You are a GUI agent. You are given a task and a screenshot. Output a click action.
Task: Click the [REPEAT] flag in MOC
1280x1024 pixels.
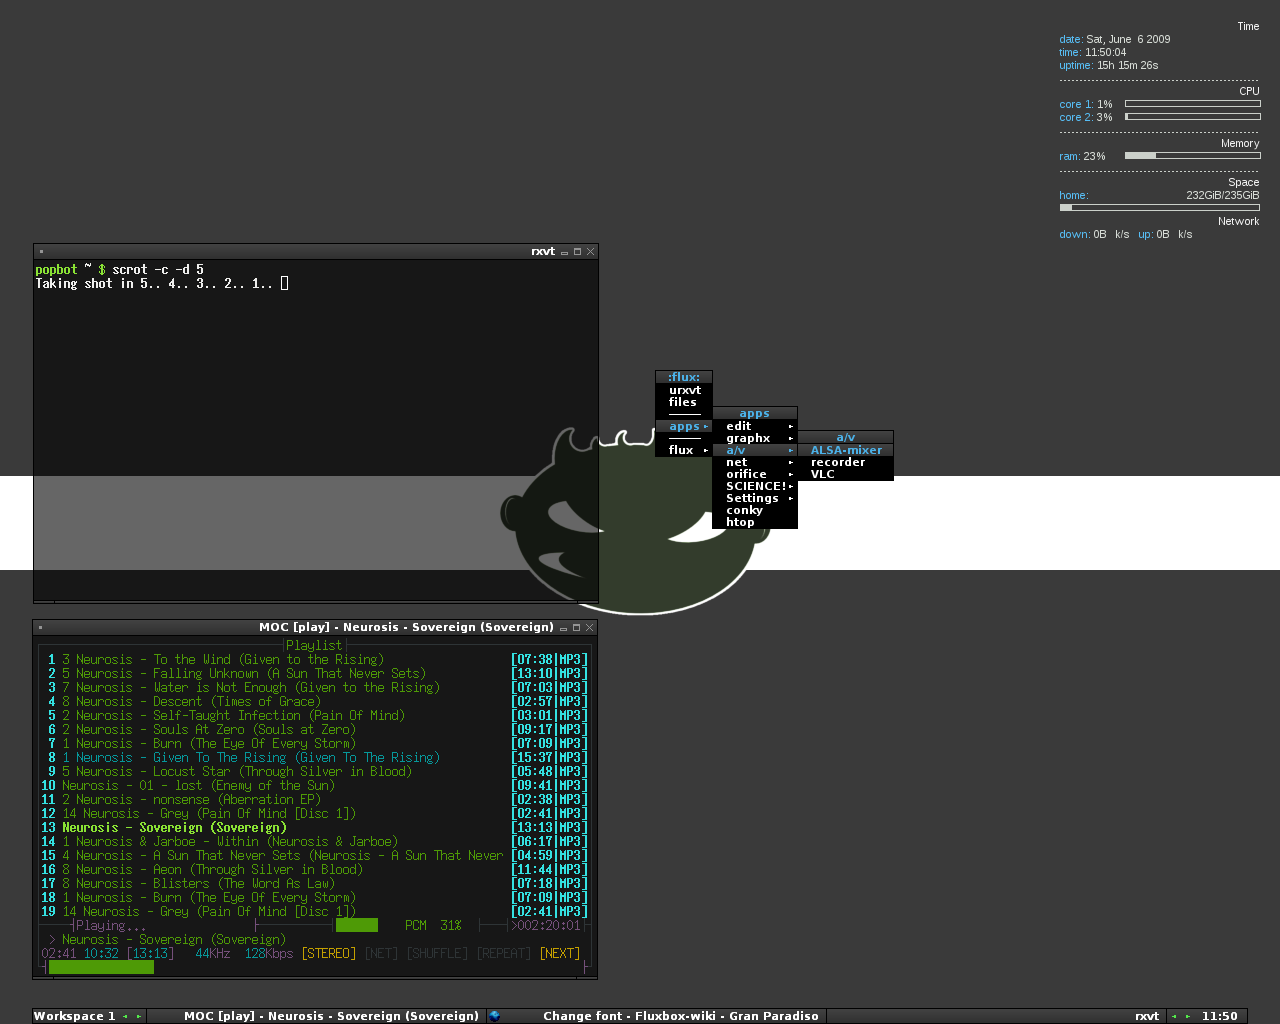point(504,953)
